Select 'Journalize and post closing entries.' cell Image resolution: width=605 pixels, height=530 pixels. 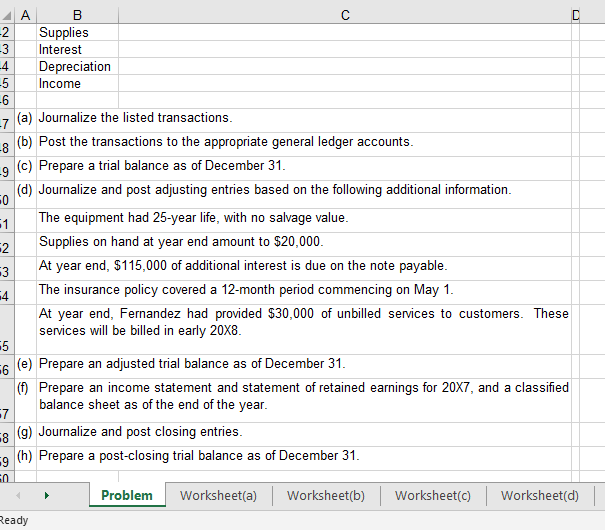coord(304,434)
